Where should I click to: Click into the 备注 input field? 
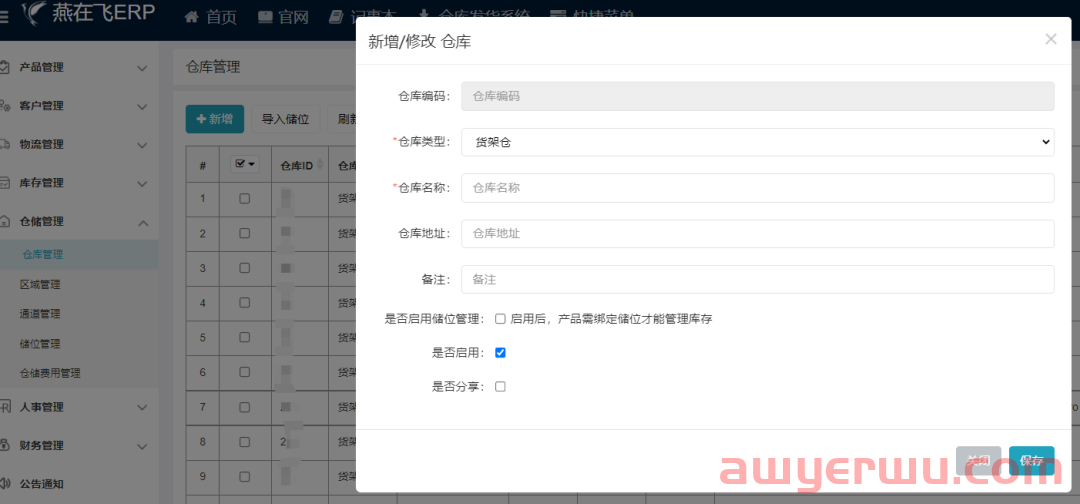coord(757,279)
